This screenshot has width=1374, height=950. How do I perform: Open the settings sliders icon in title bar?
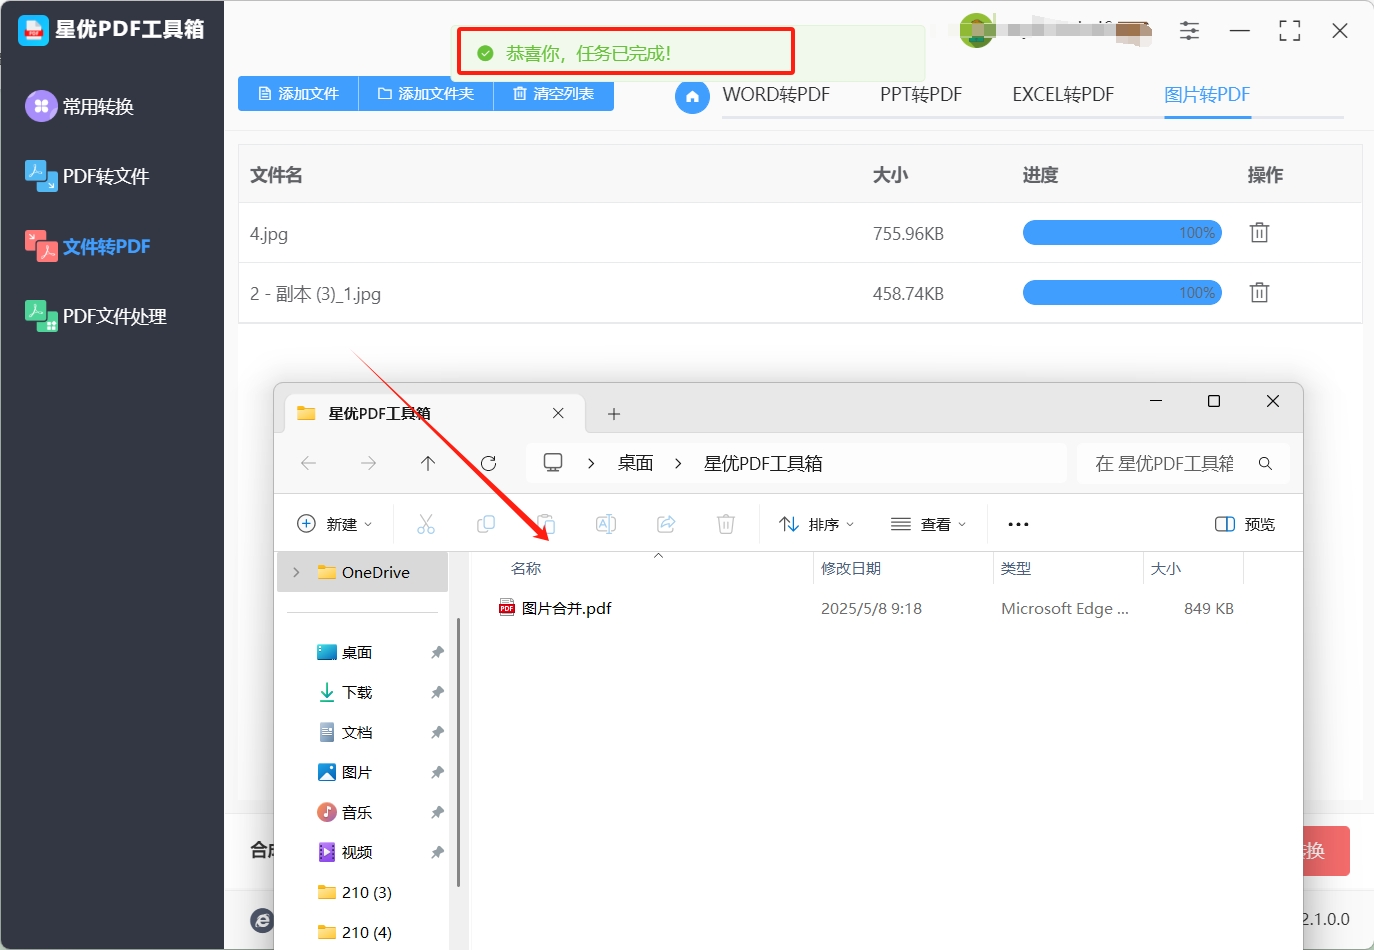click(x=1189, y=31)
